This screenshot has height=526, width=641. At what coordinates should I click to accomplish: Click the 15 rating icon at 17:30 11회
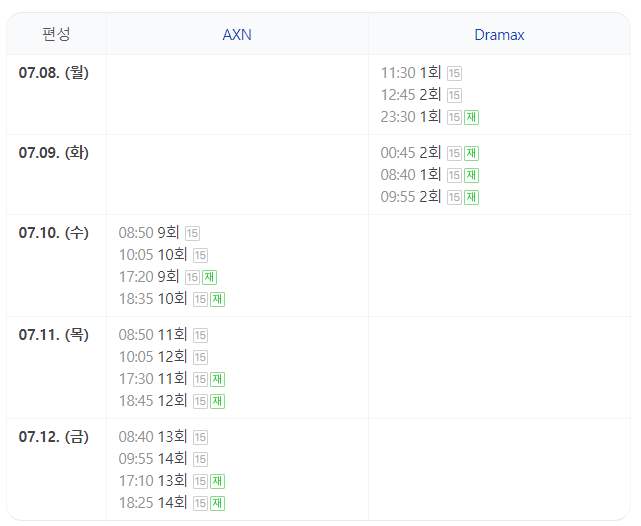coord(200,380)
